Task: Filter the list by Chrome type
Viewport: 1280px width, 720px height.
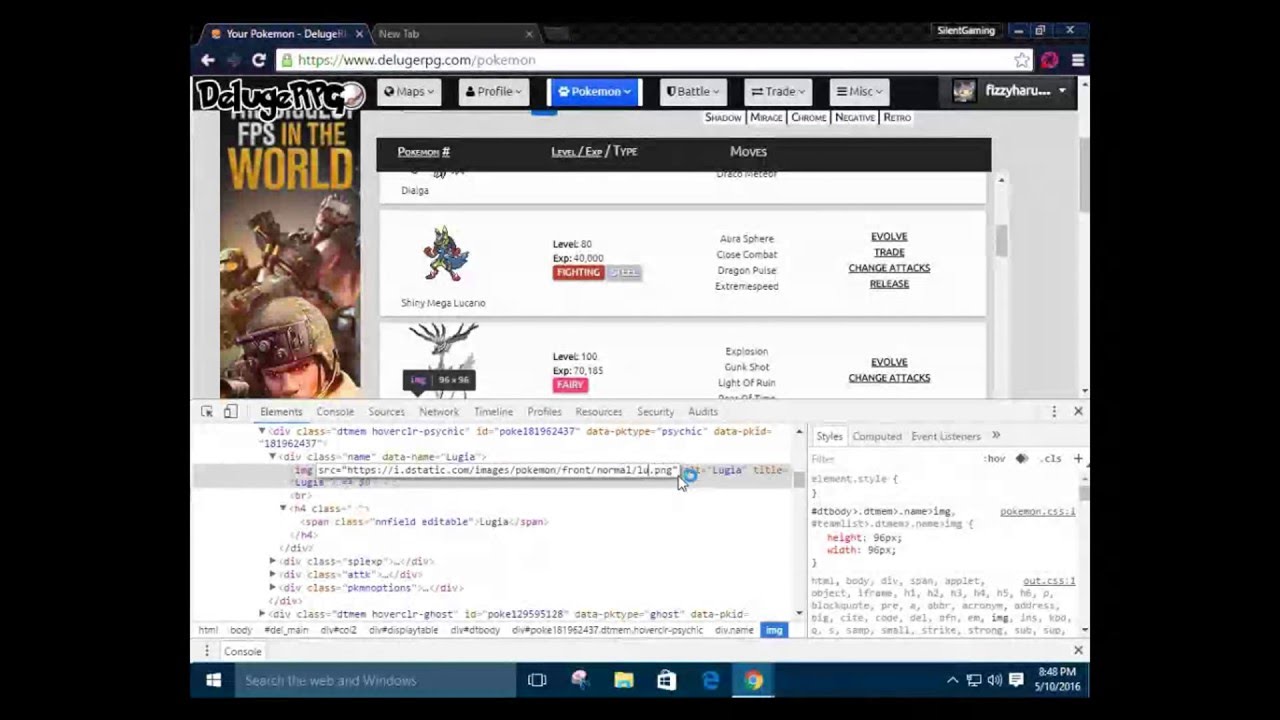Action: pos(809,117)
